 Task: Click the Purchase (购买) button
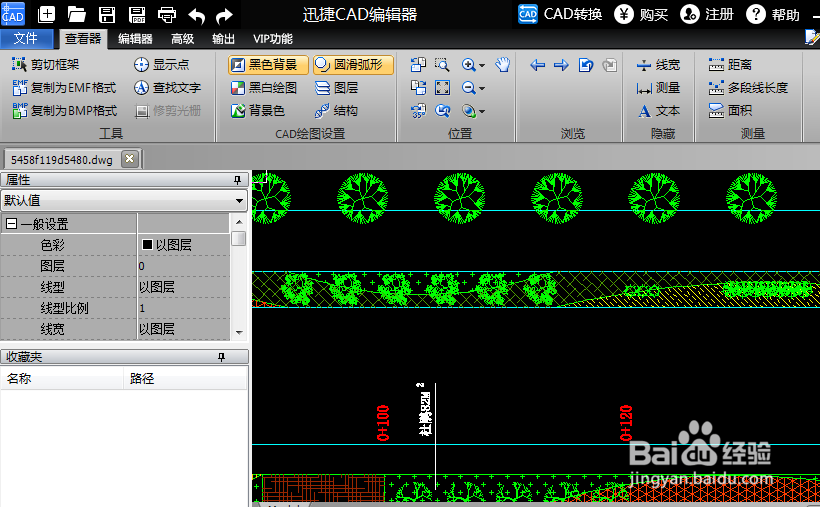point(641,14)
